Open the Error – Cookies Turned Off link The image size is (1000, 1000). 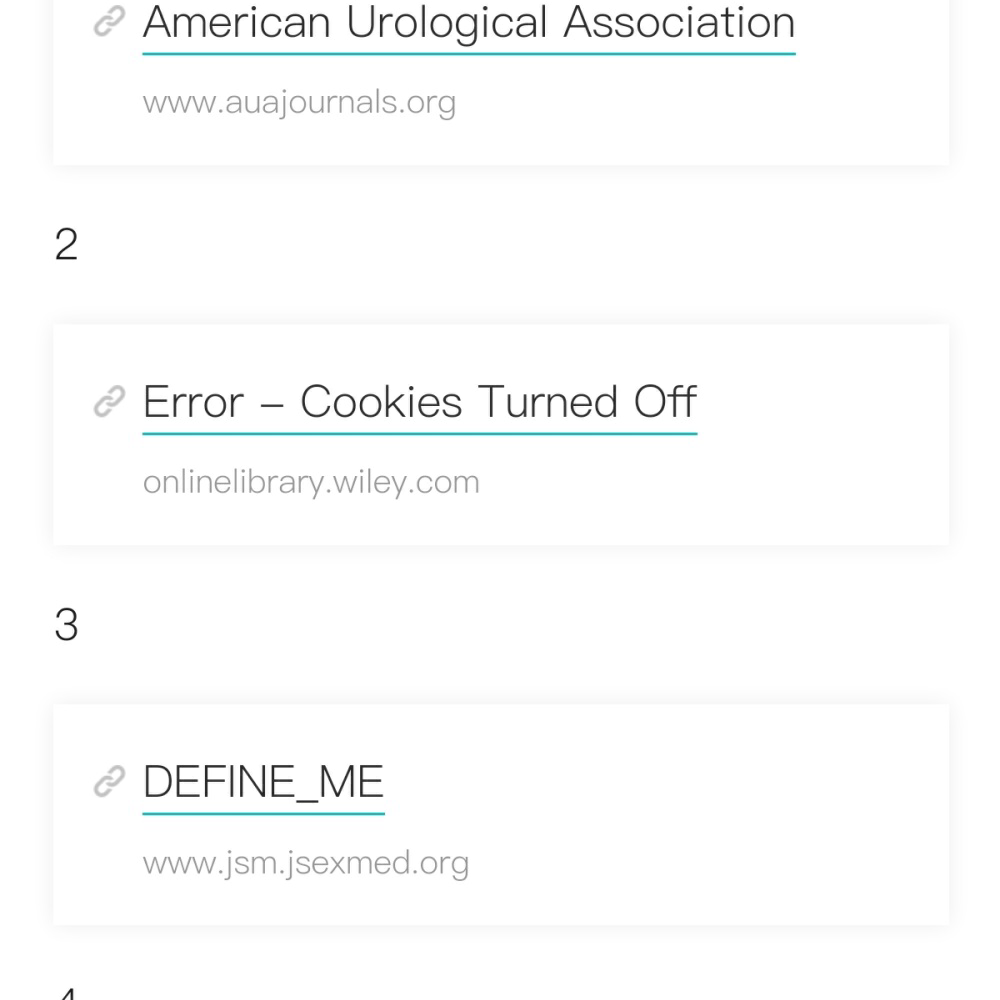pos(420,402)
